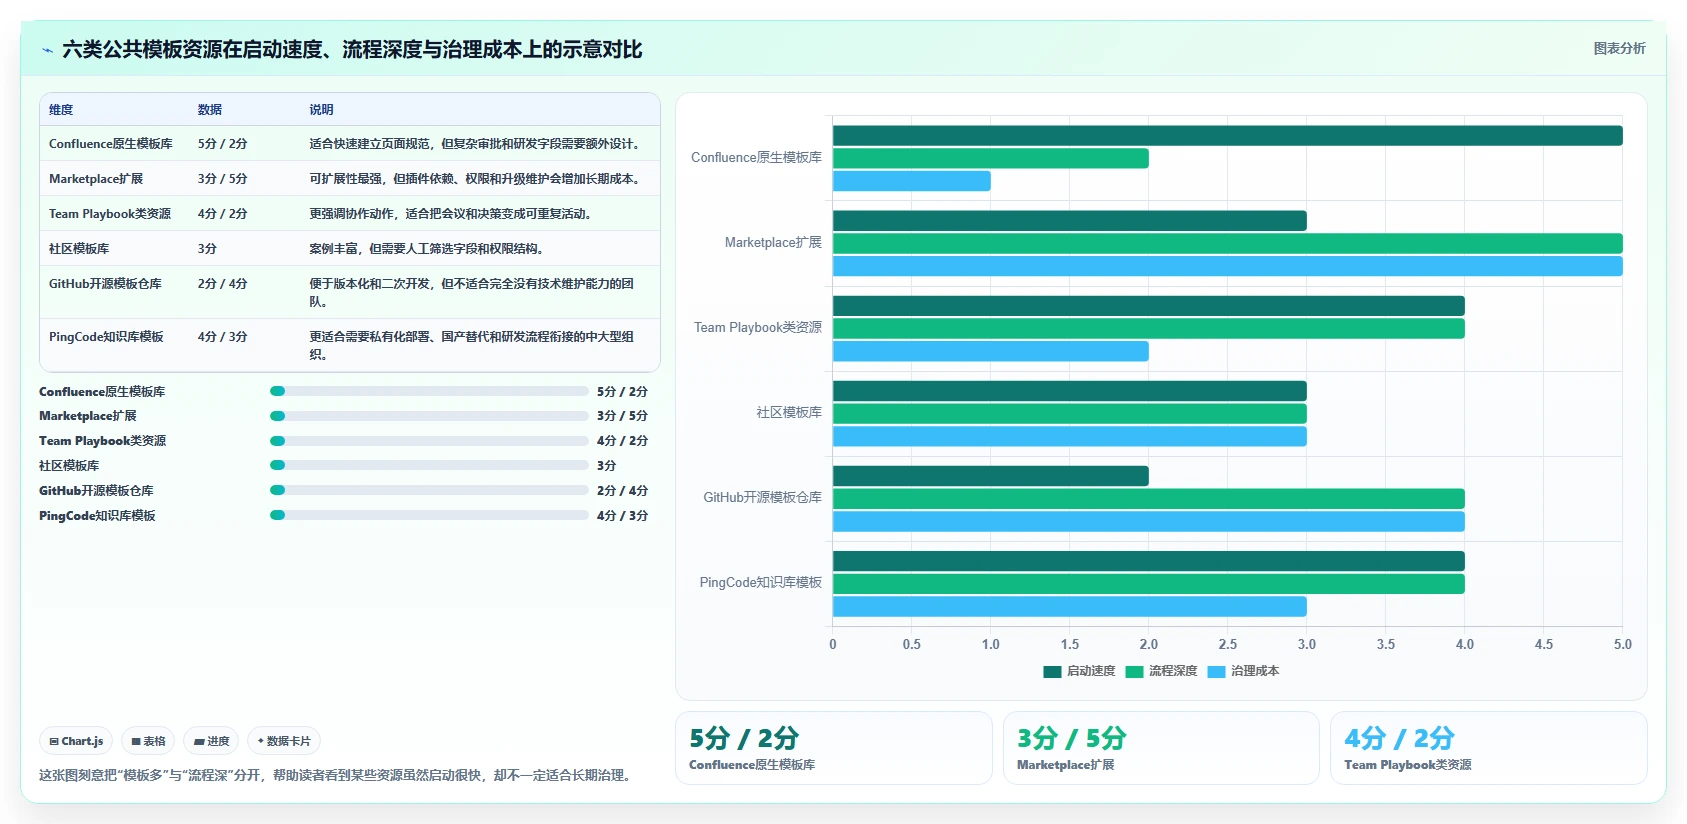The height and width of the screenshot is (824, 1687).
Task: Click the Confluence原生模板库 chart axis label
Action: [x=756, y=158]
